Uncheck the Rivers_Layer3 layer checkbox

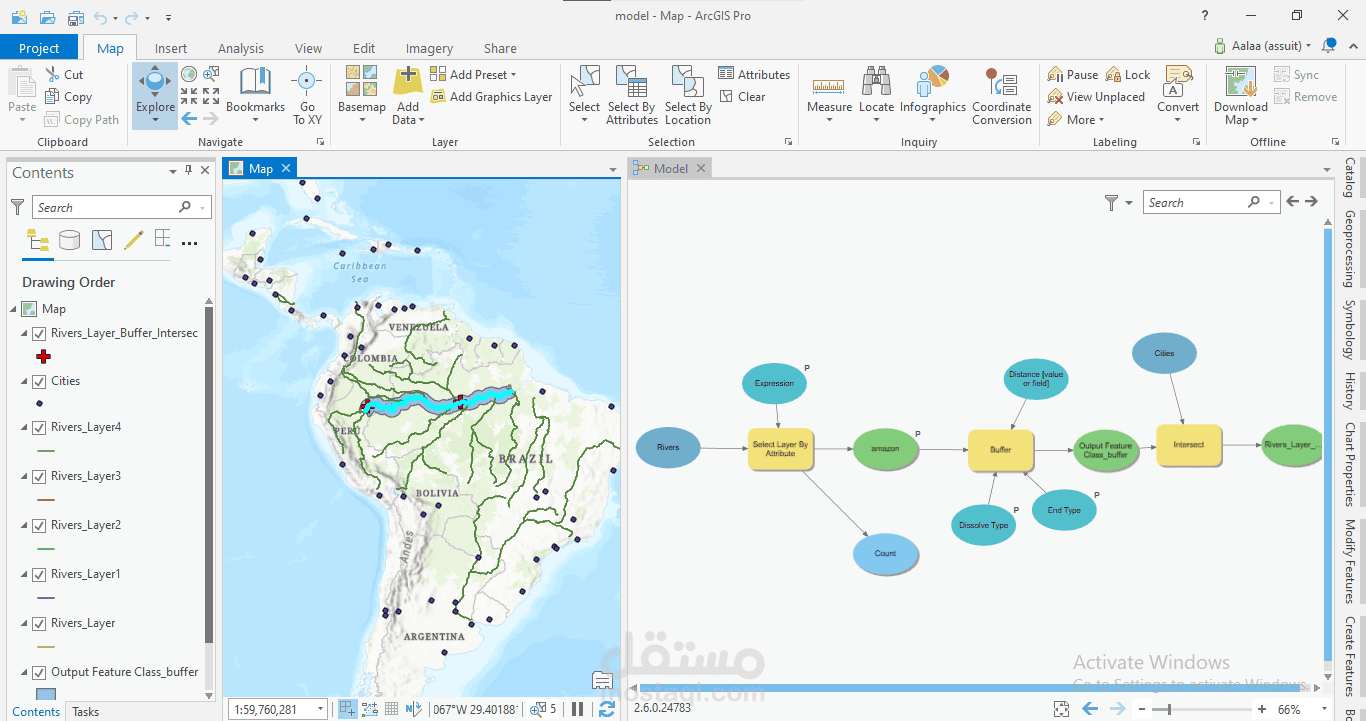[x=39, y=477]
